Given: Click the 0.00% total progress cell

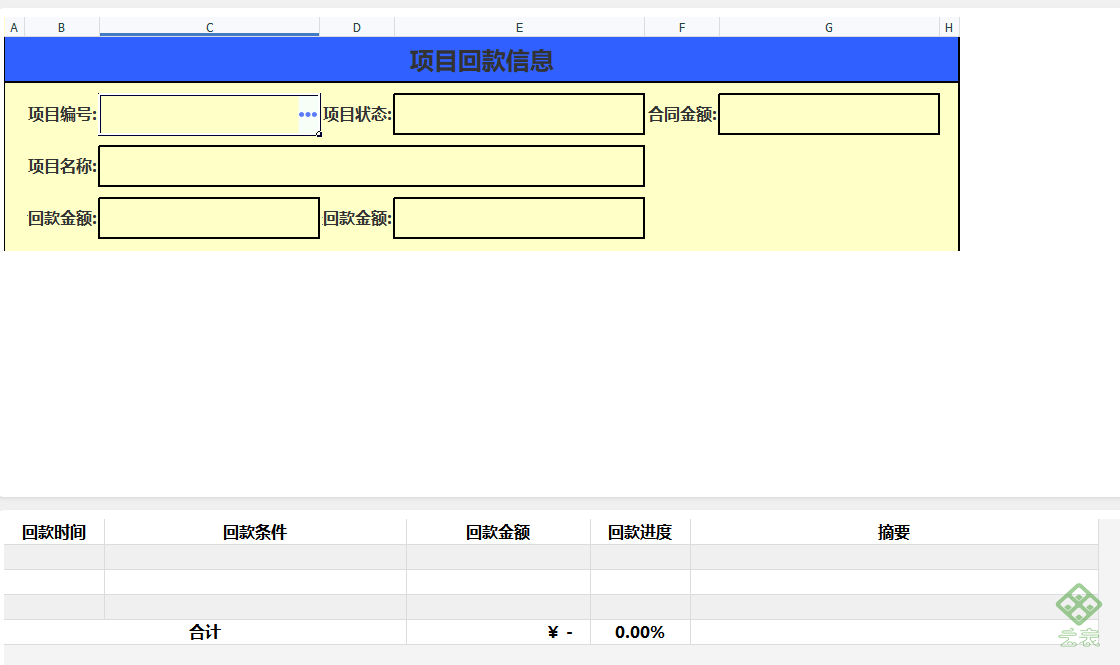Looking at the screenshot, I should click(x=640, y=632).
